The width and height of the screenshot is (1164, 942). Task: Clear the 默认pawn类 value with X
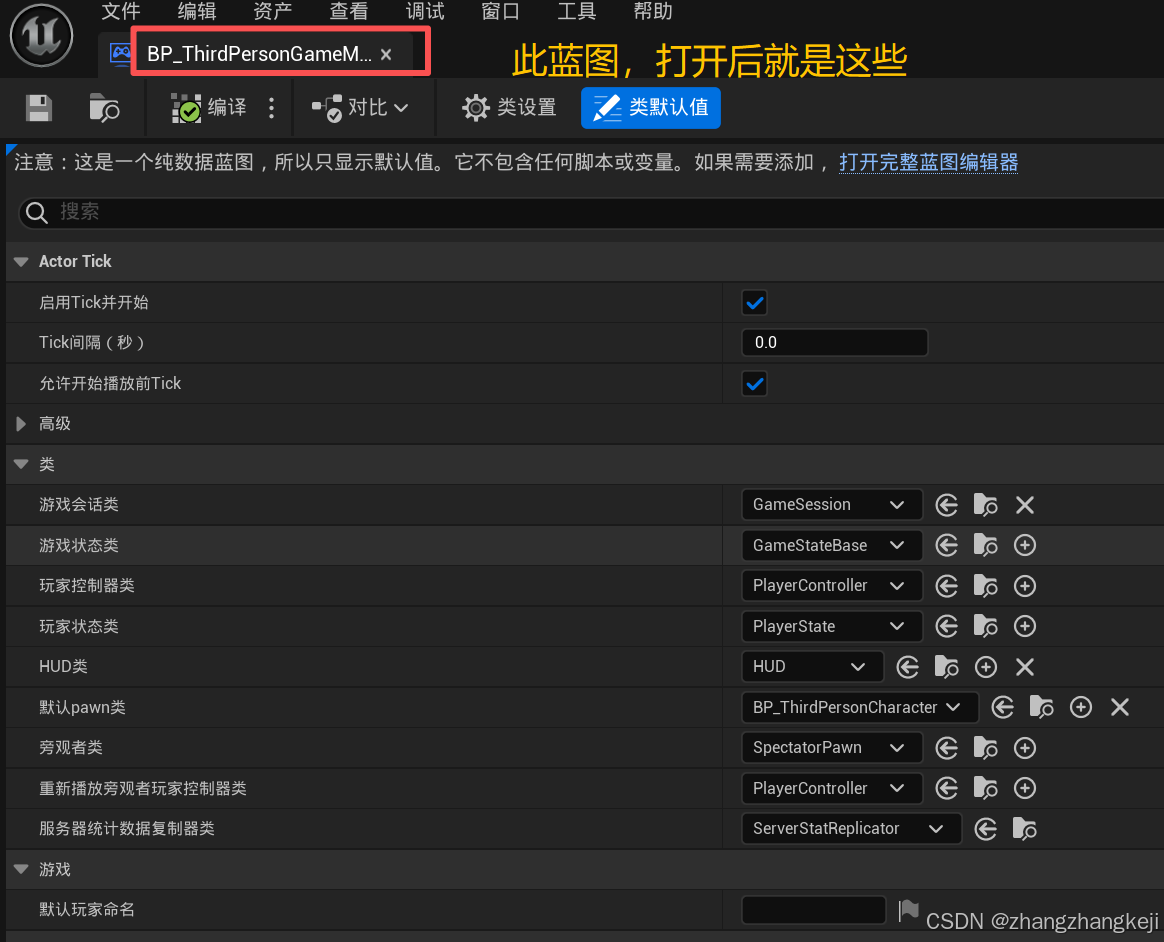1119,707
